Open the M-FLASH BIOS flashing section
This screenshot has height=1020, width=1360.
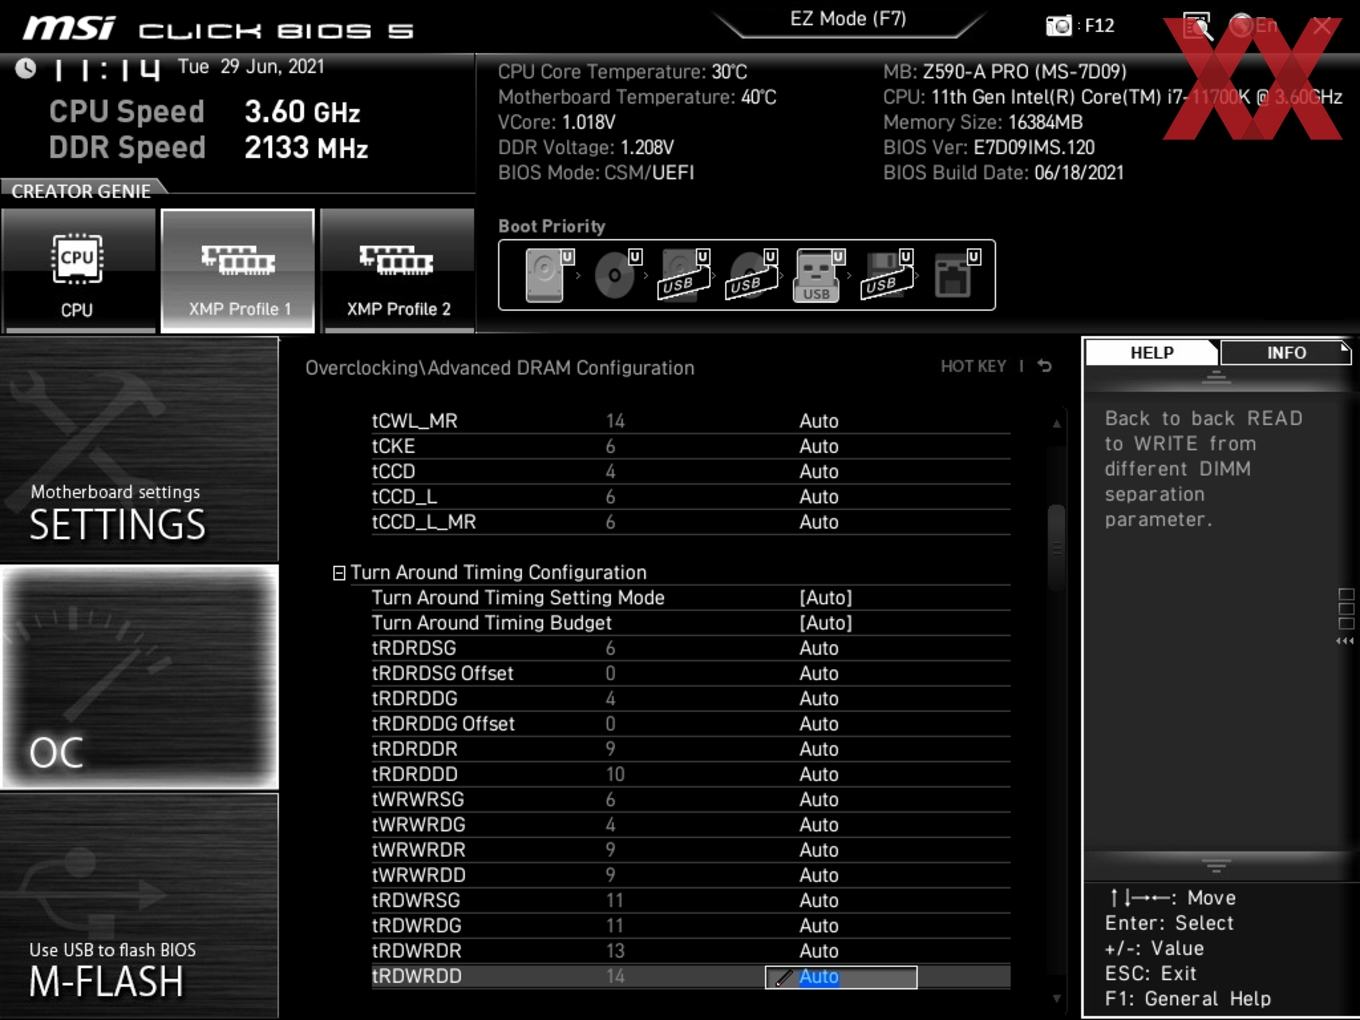coord(139,906)
